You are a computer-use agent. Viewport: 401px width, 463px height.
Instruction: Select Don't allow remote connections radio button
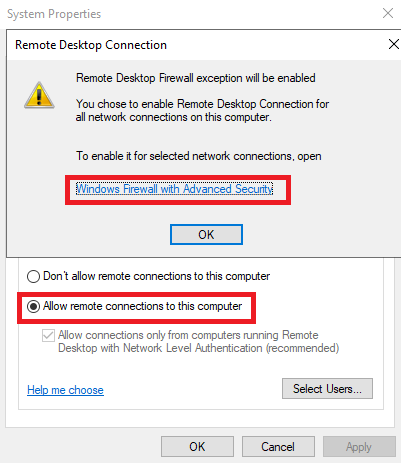tap(33, 276)
